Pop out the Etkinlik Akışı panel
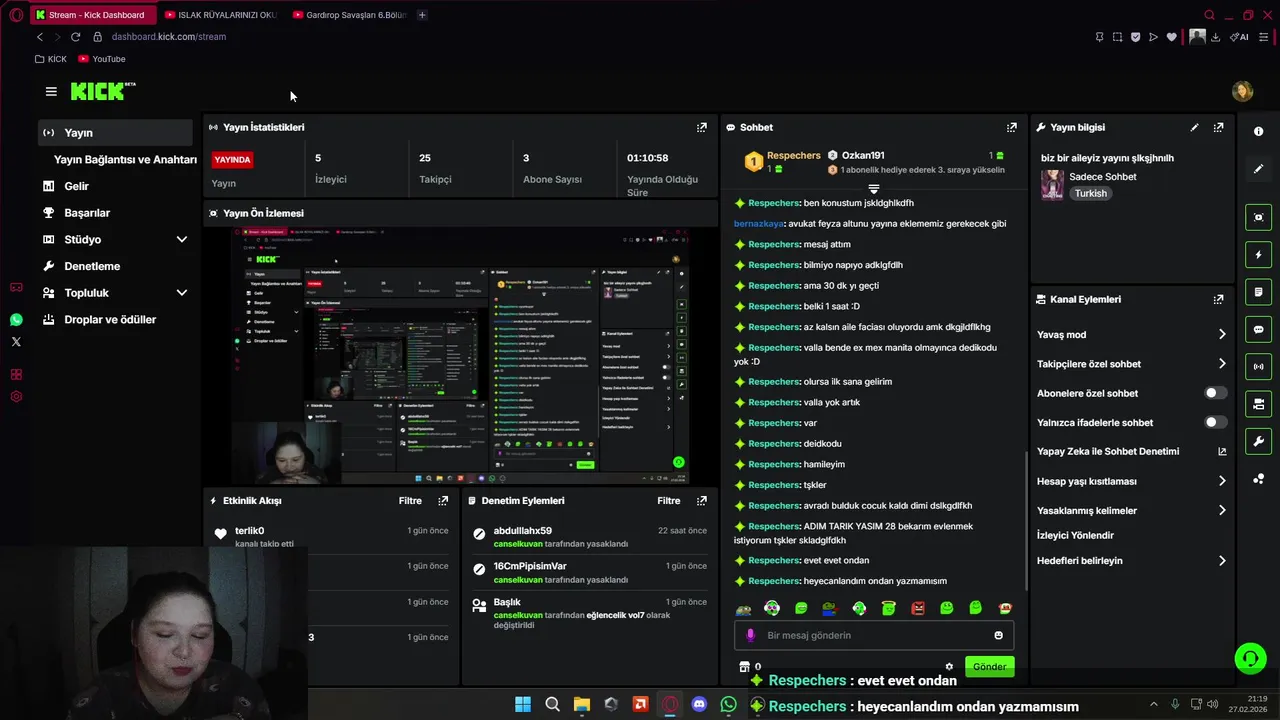This screenshot has width=1280, height=720. [443, 500]
